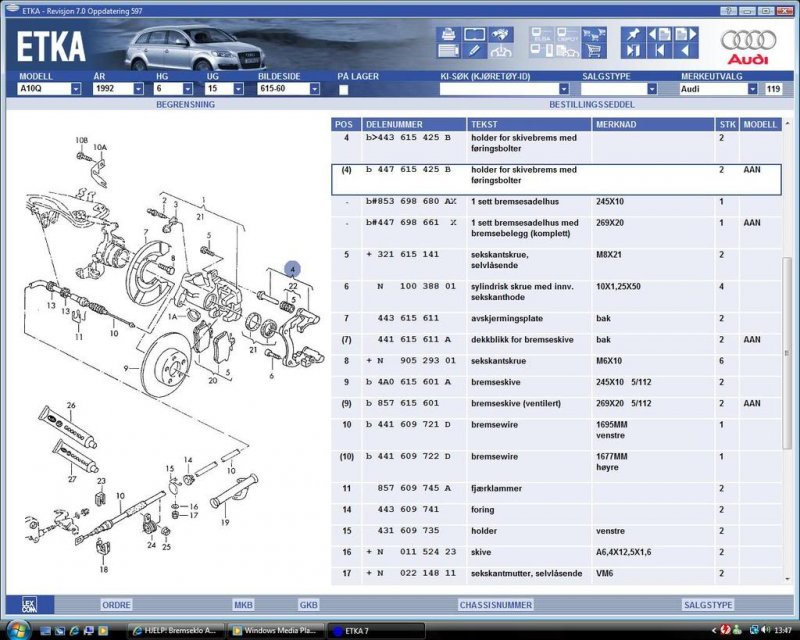
Task: Select the highlighted callout 4 in the diagram
Action: click(x=292, y=268)
